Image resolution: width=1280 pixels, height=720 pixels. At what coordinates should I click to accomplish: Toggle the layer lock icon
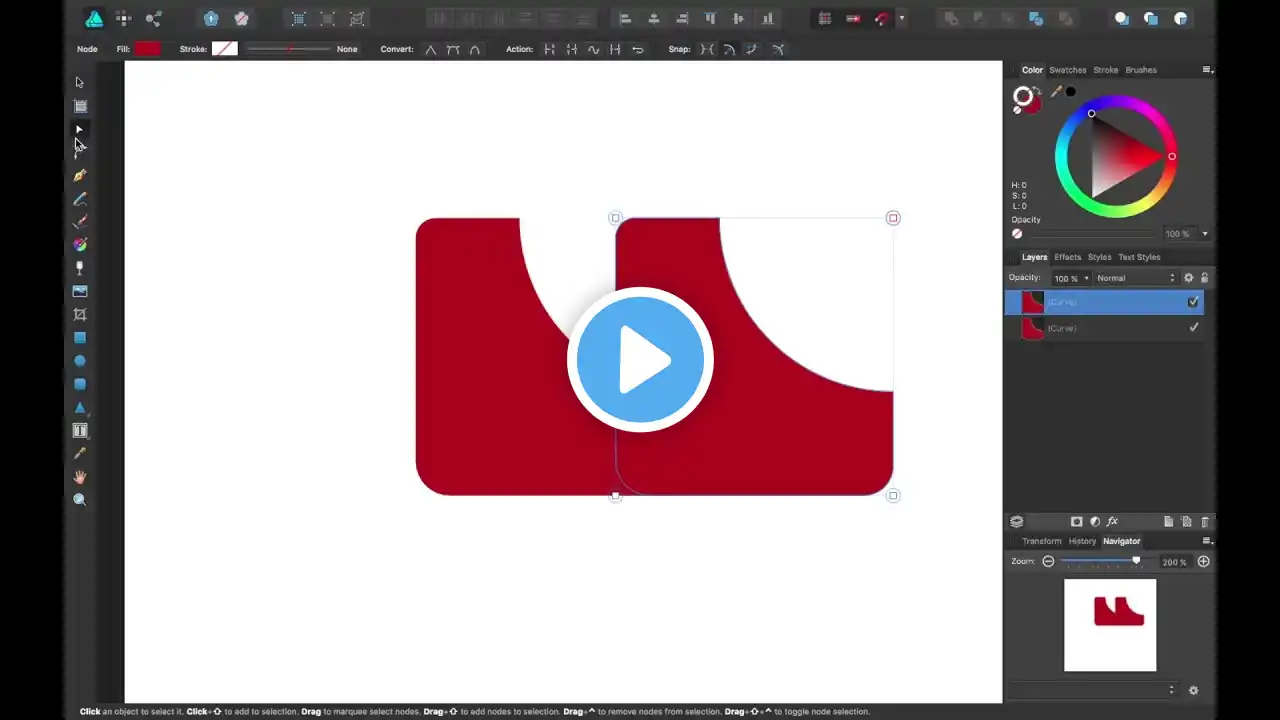click(1204, 278)
